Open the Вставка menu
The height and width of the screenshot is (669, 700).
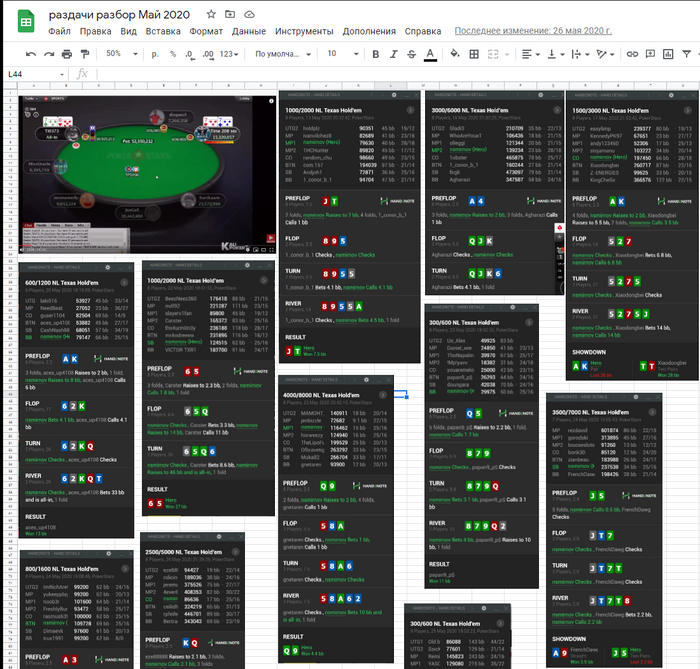click(x=163, y=31)
